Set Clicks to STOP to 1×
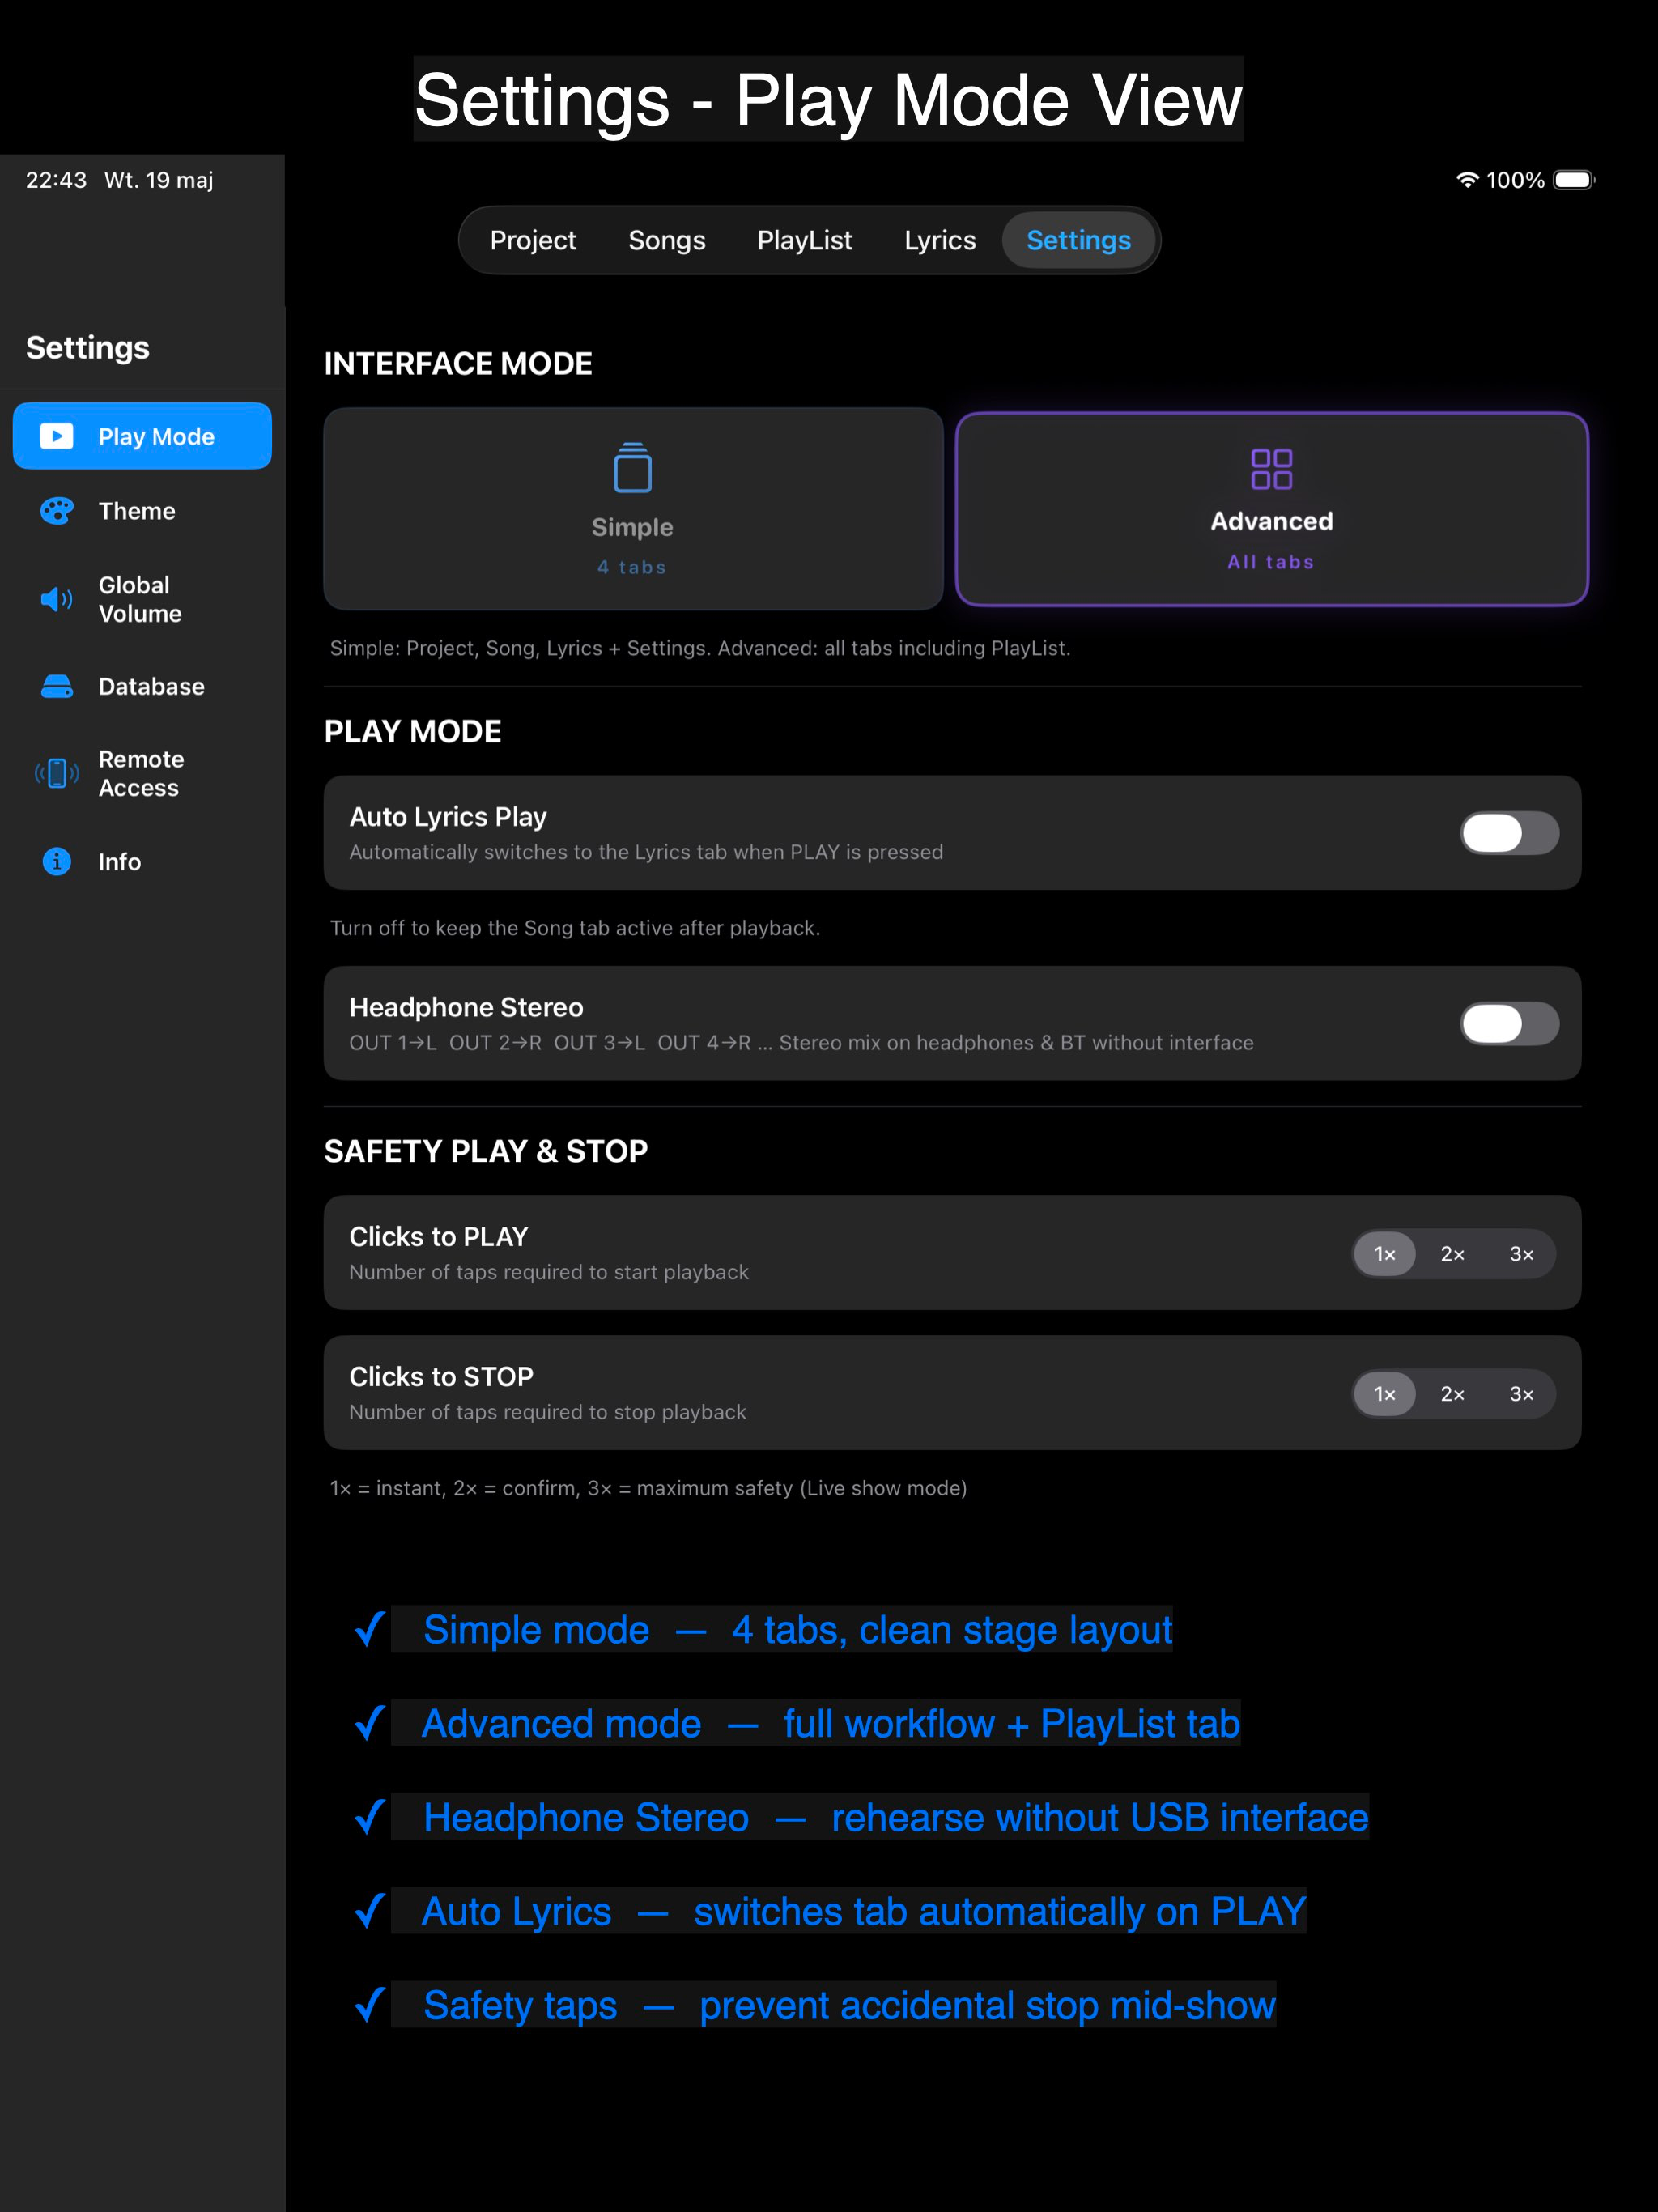 coord(1384,1394)
